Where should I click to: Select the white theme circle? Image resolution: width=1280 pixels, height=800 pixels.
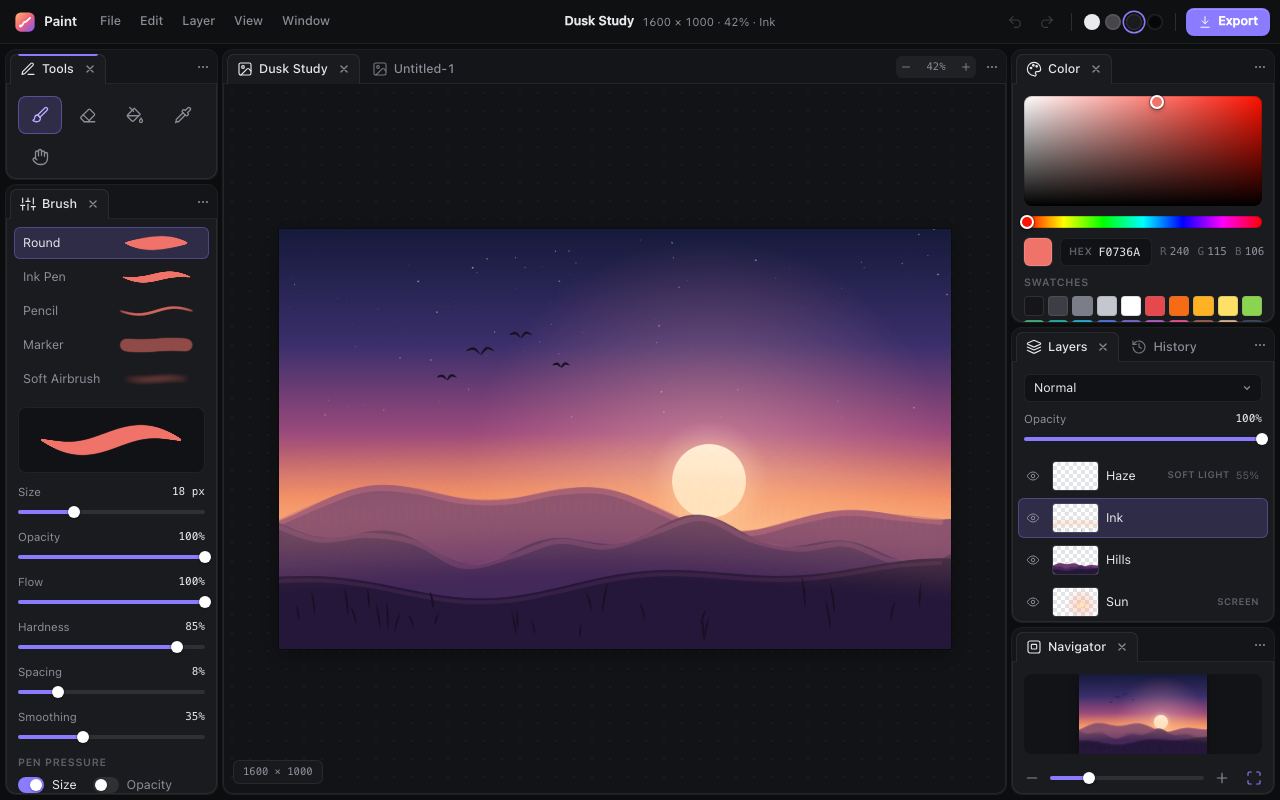click(x=1092, y=22)
